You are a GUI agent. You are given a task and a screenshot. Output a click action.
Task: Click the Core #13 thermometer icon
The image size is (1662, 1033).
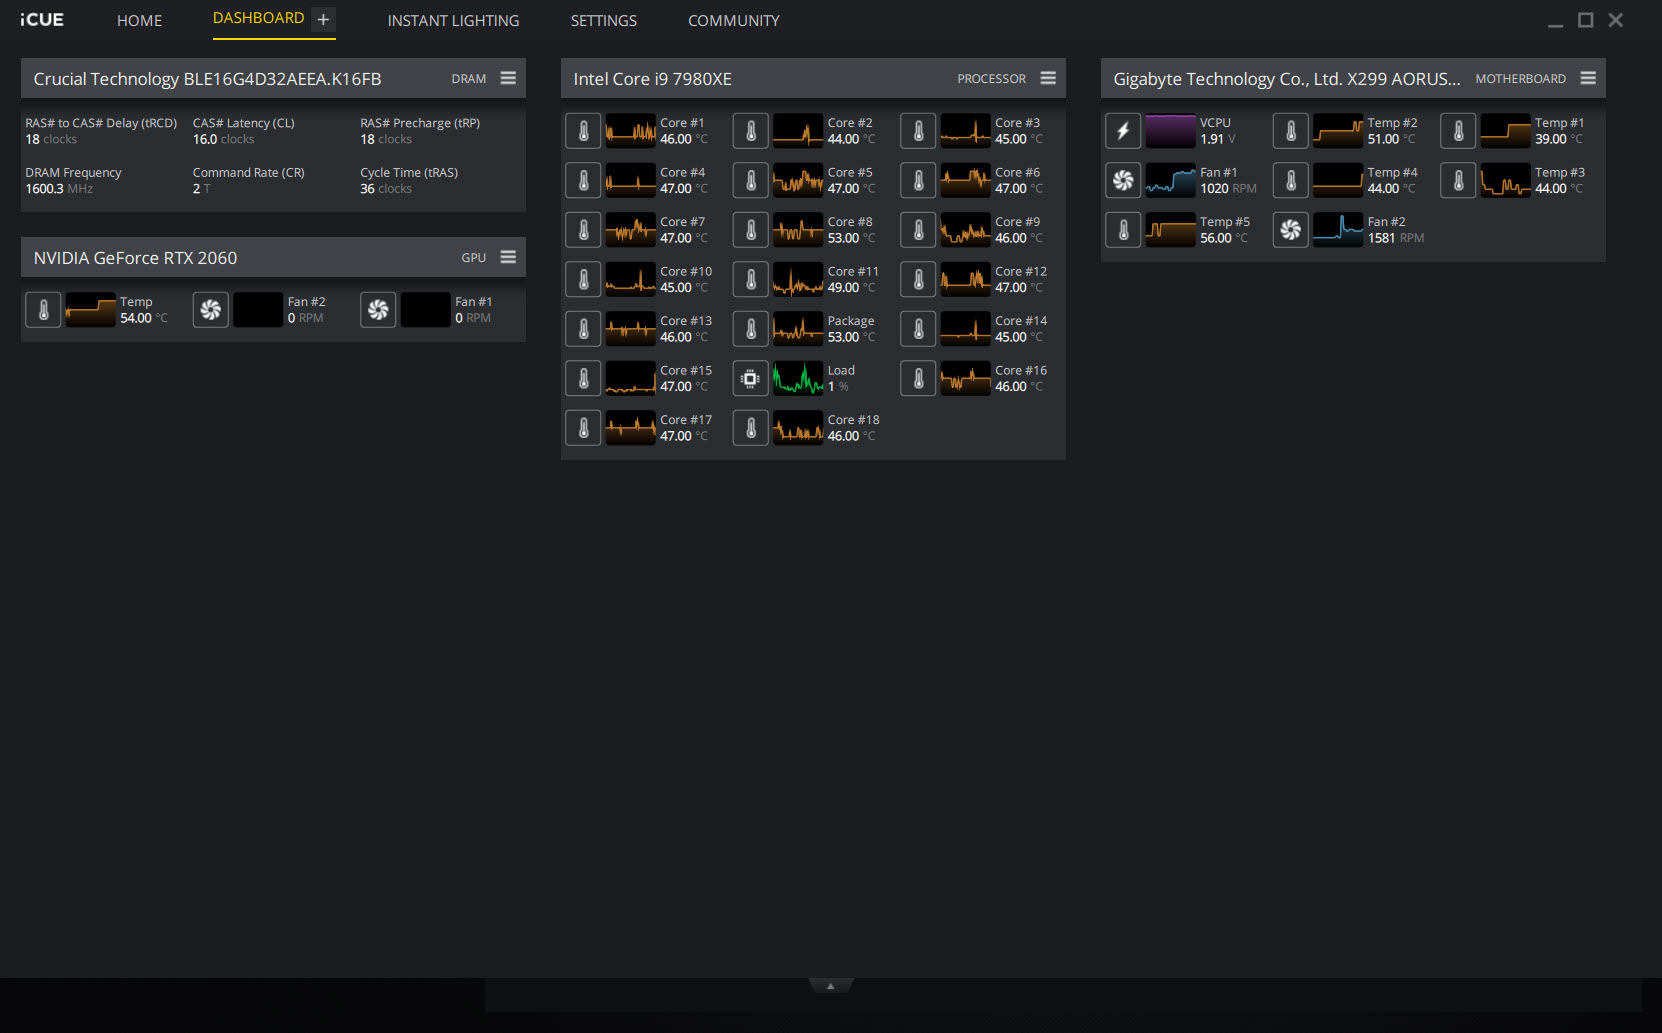tap(583, 329)
